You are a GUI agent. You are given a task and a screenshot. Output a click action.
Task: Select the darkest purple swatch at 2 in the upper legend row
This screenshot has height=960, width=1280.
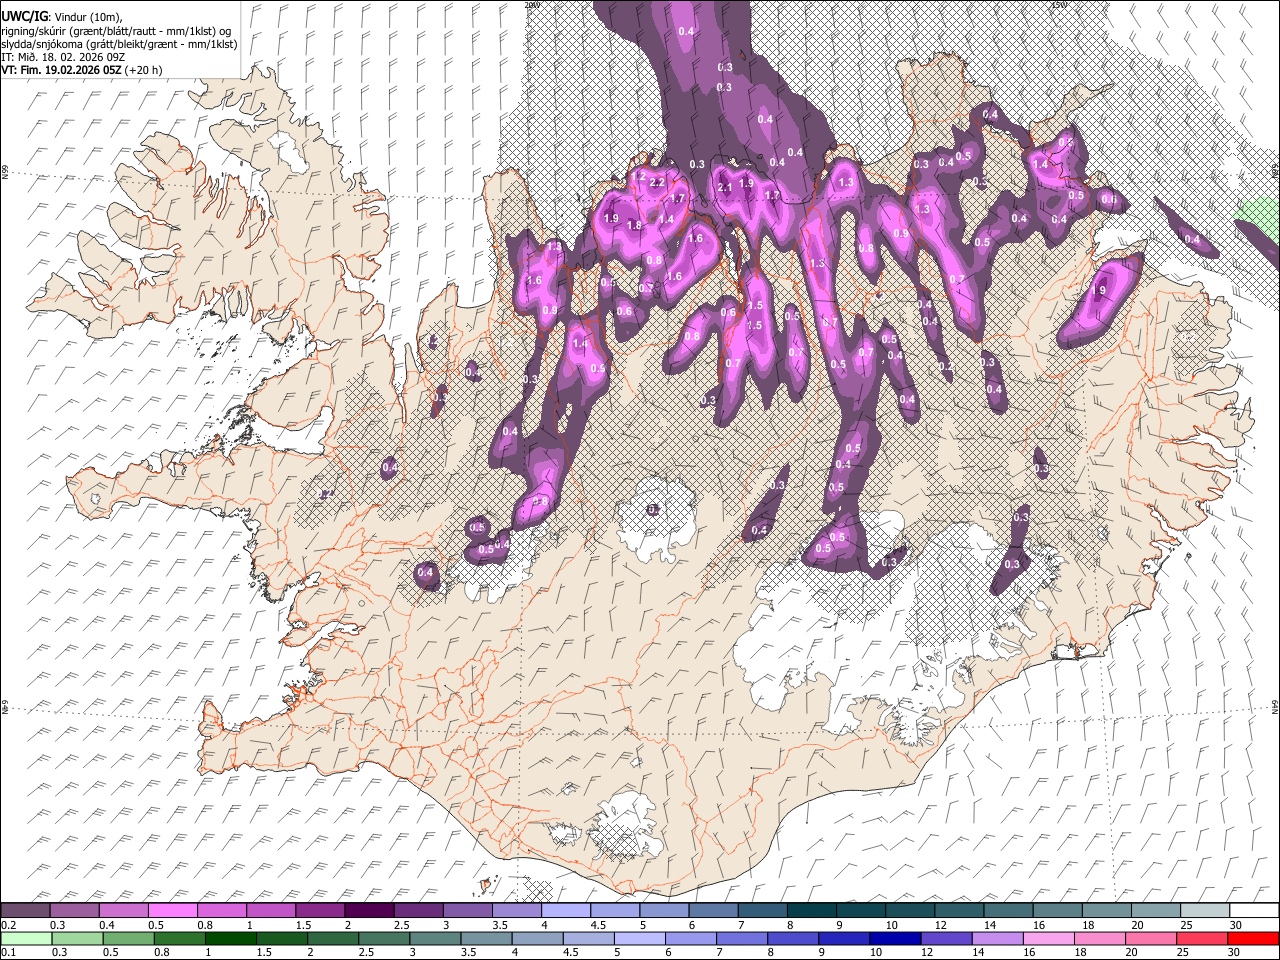[x=369, y=910]
